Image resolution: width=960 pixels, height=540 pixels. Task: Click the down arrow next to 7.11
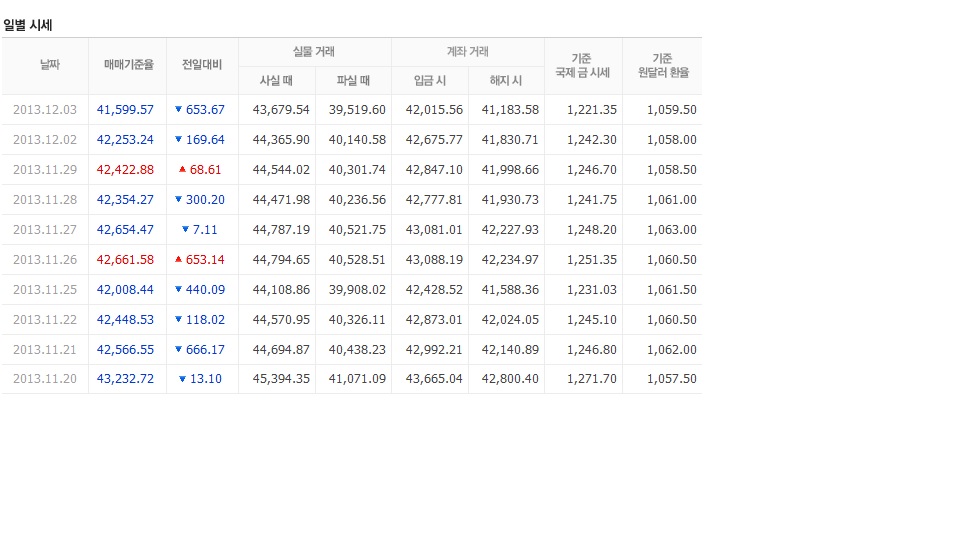[x=185, y=230]
